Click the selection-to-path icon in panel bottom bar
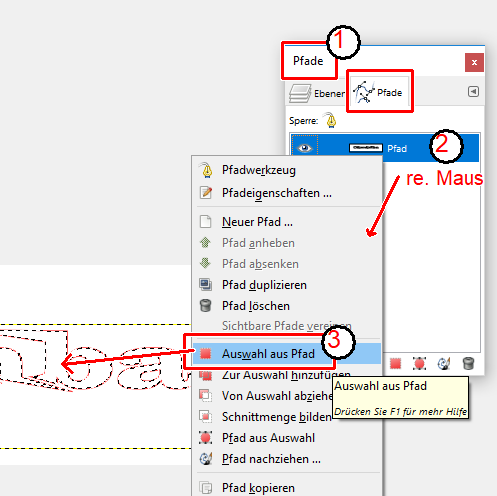 pyautogui.click(x=419, y=363)
